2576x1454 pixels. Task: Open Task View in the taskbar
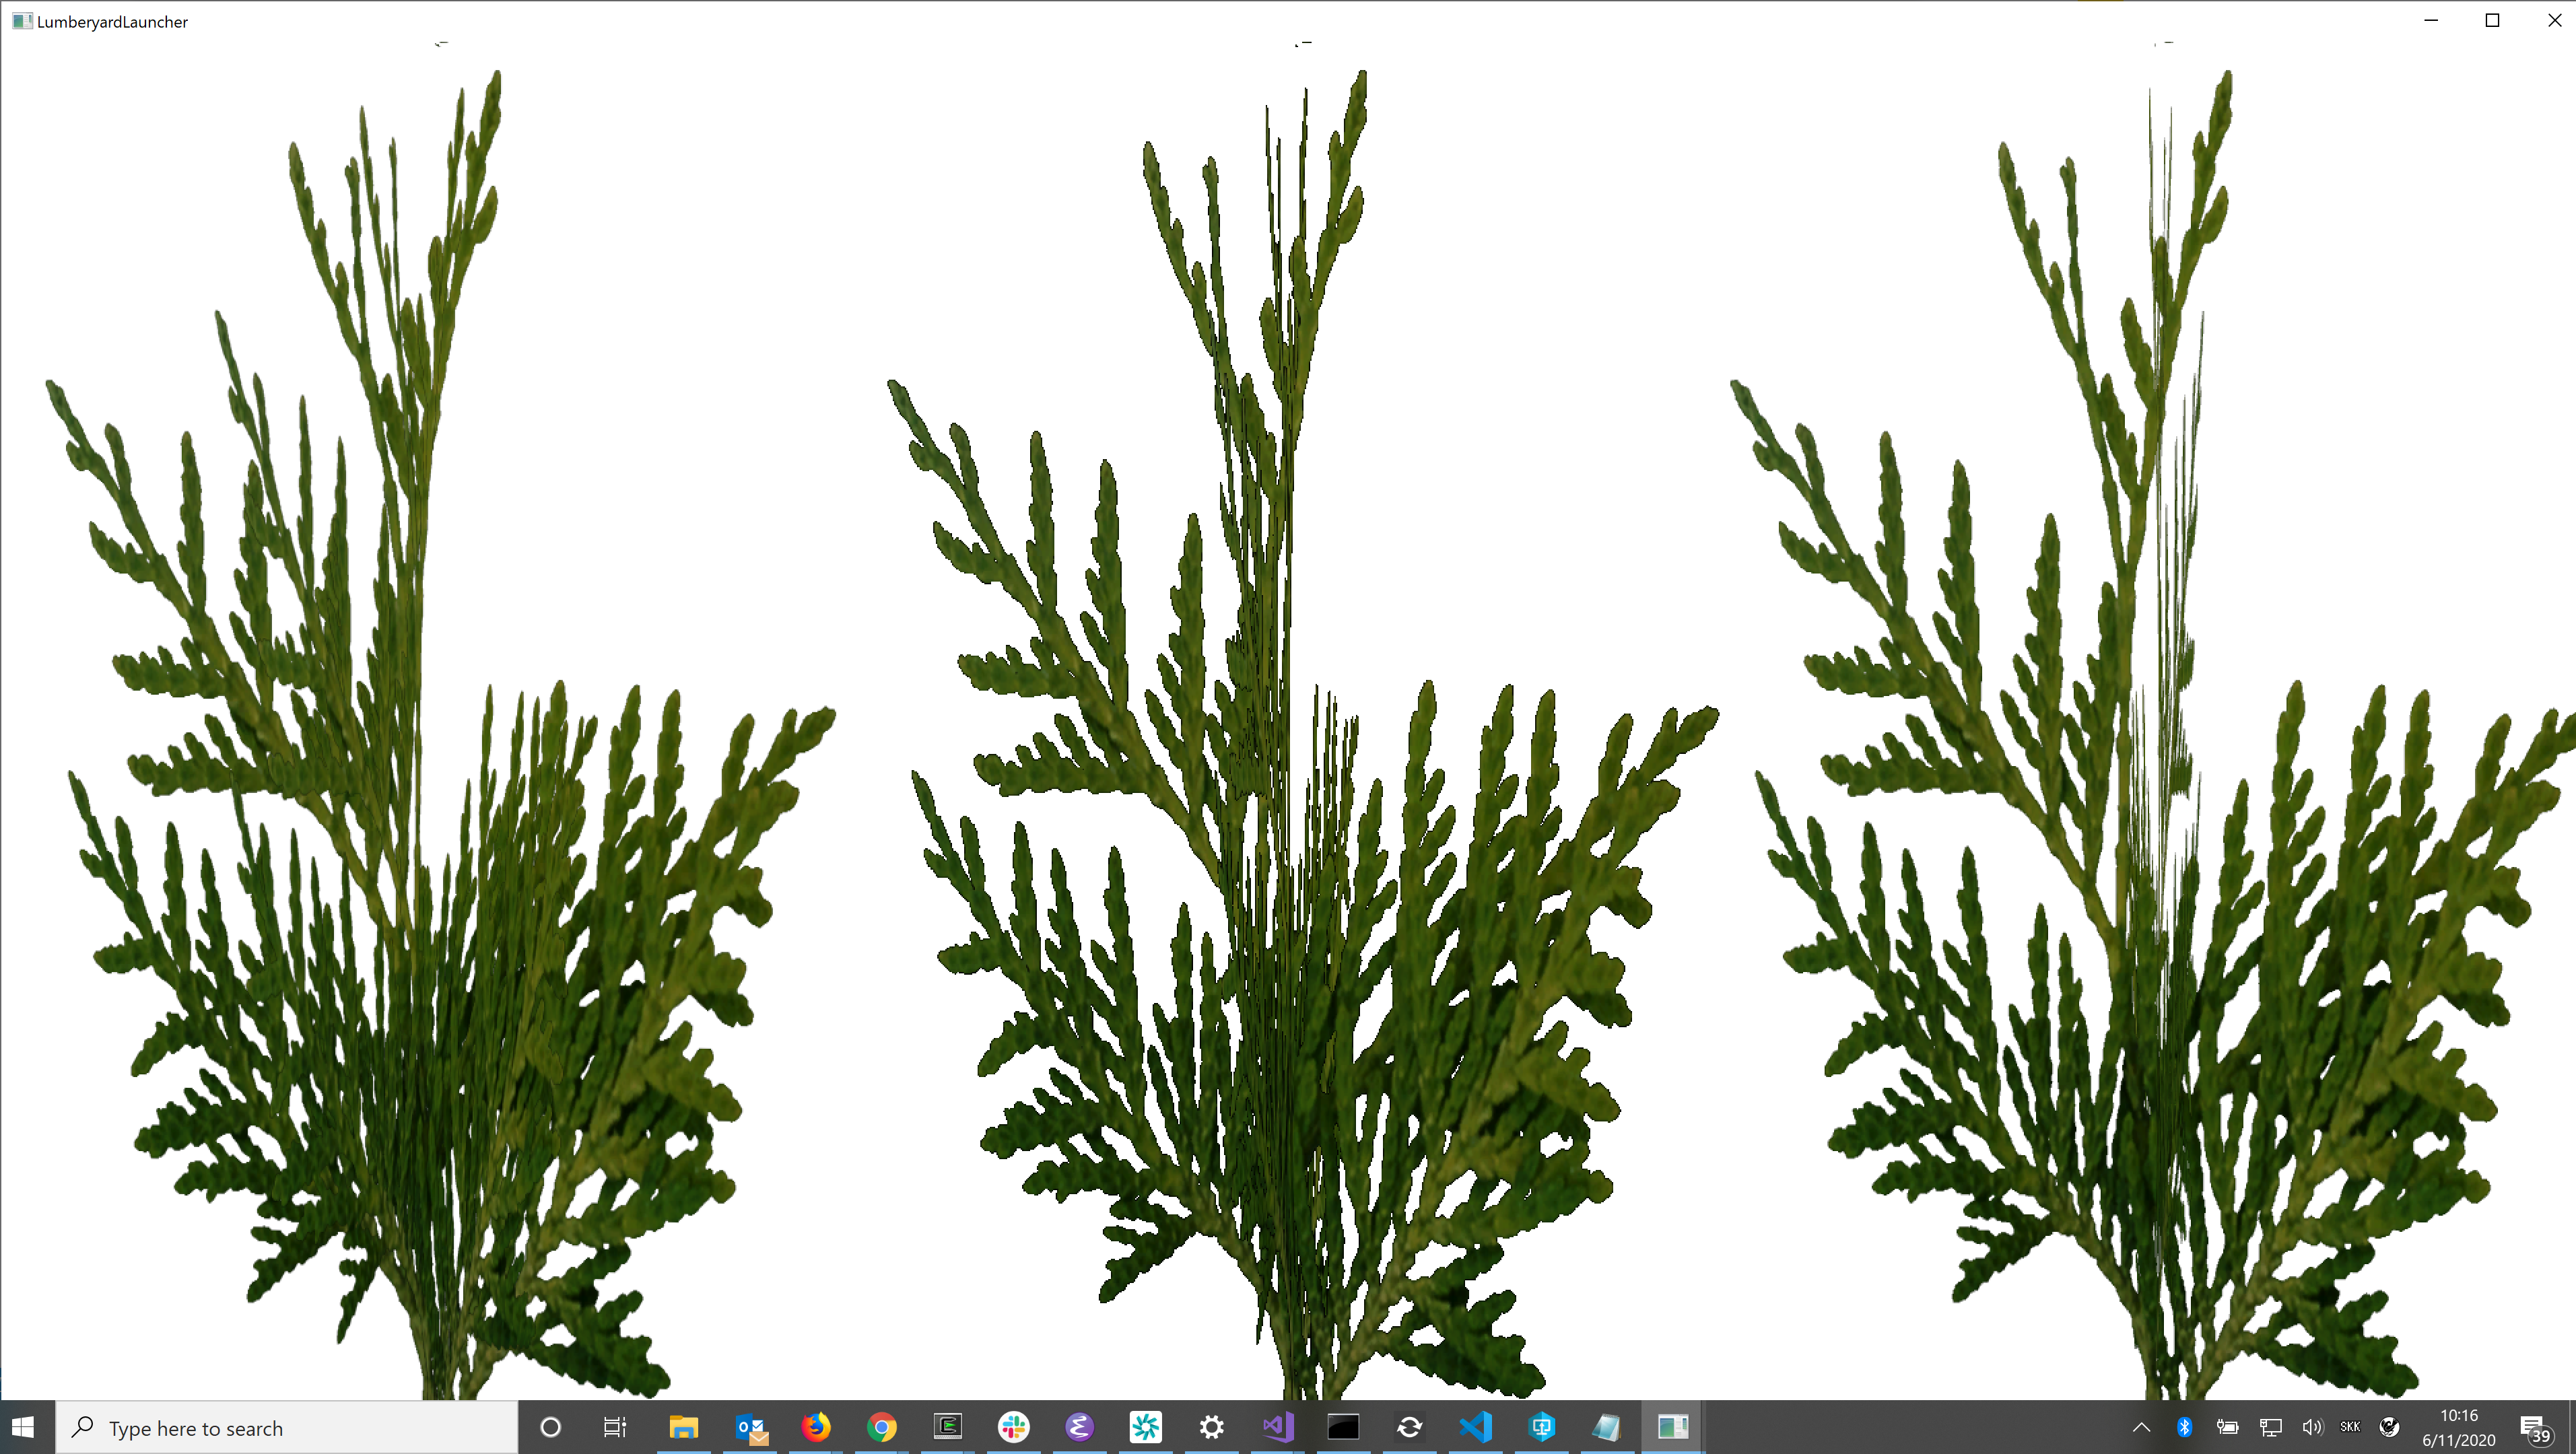pos(614,1427)
